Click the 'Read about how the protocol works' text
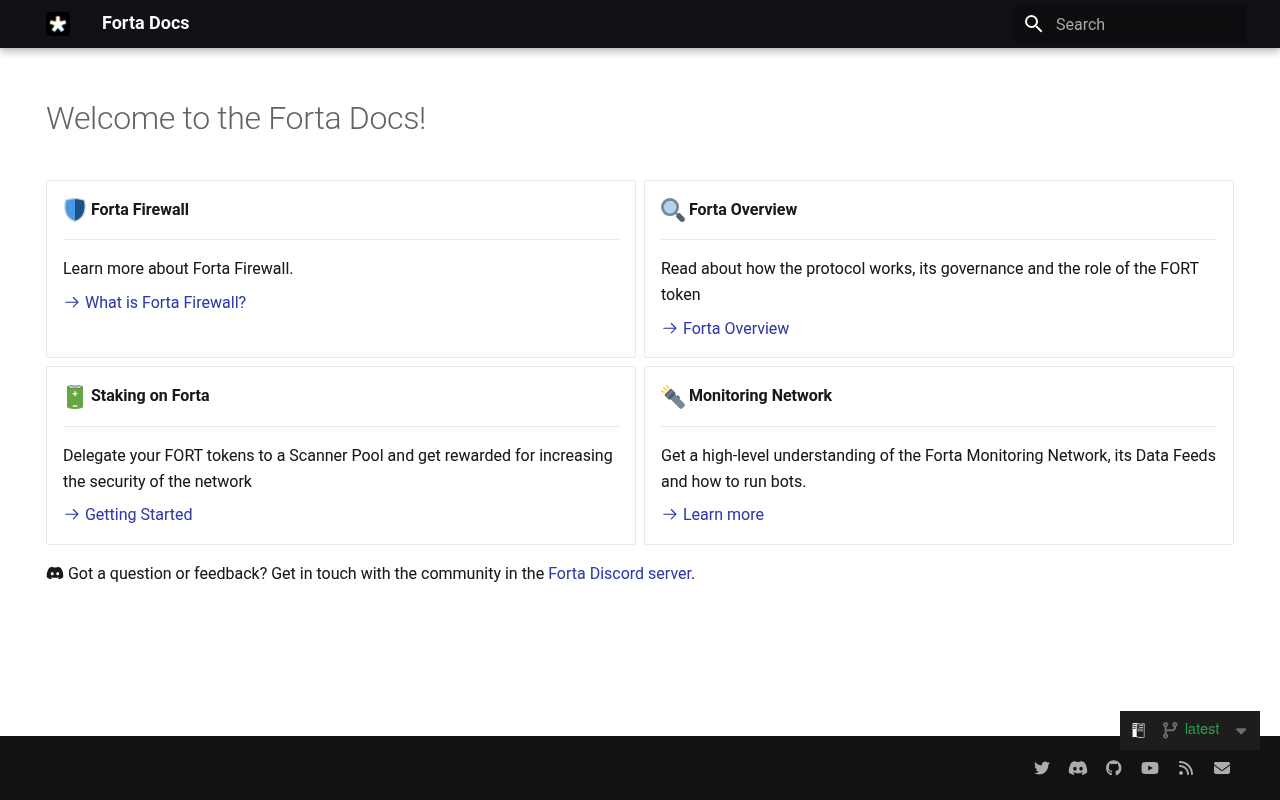Viewport: 1280px width, 800px height. pyautogui.click(x=930, y=281)
